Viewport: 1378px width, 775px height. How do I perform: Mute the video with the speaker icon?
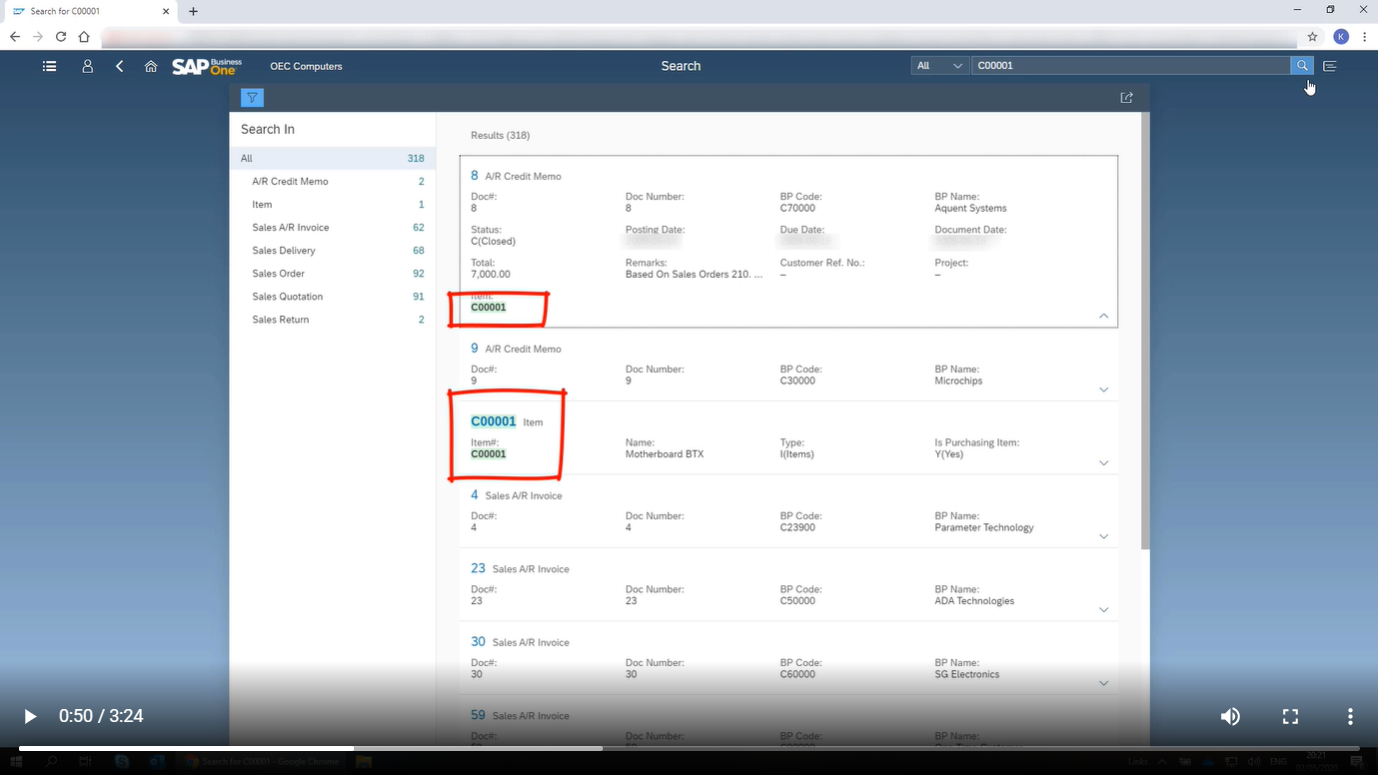(x=1230, y=717)
